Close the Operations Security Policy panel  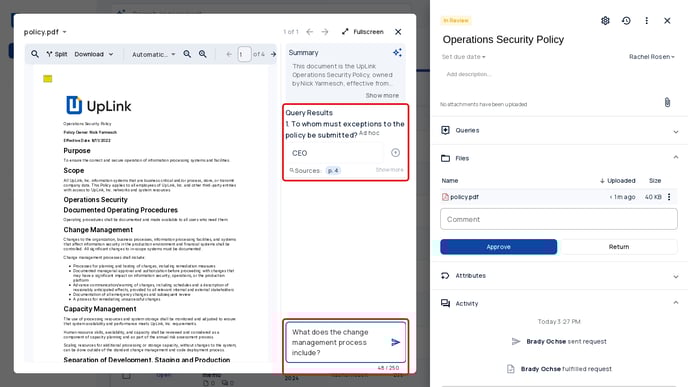[x=667, y=21]
